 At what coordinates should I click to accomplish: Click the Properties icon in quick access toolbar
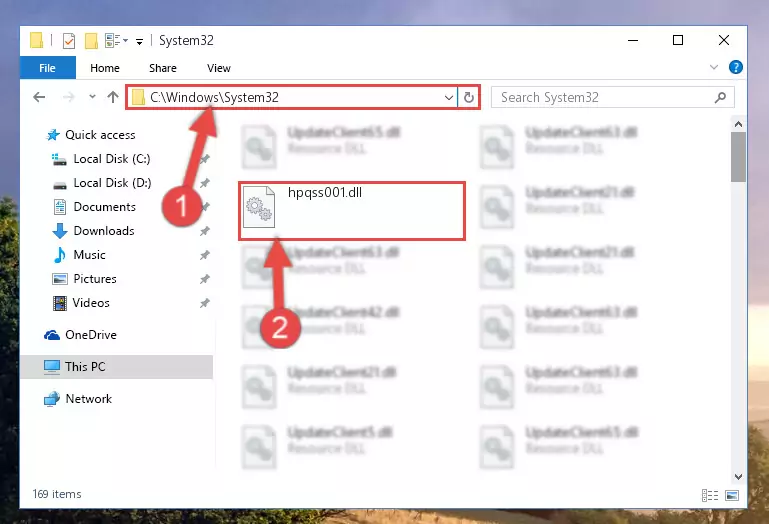pyautogui.click(x=69, y=41)
